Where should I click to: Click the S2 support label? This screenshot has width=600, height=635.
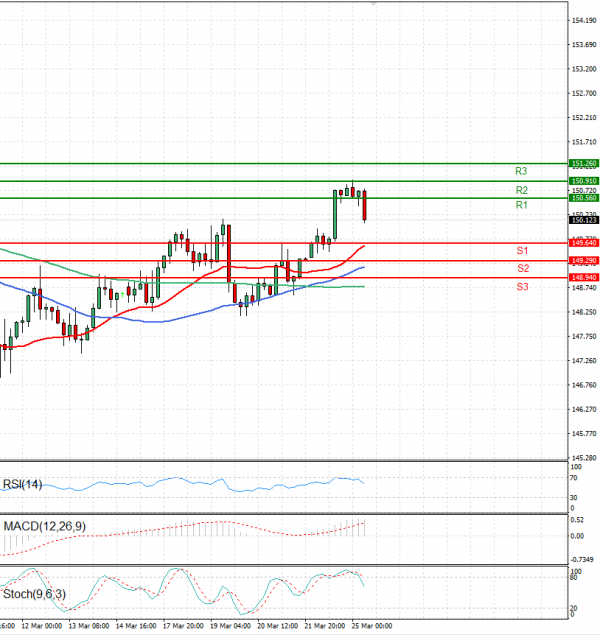pyautogui.click(x=523, y=268)
